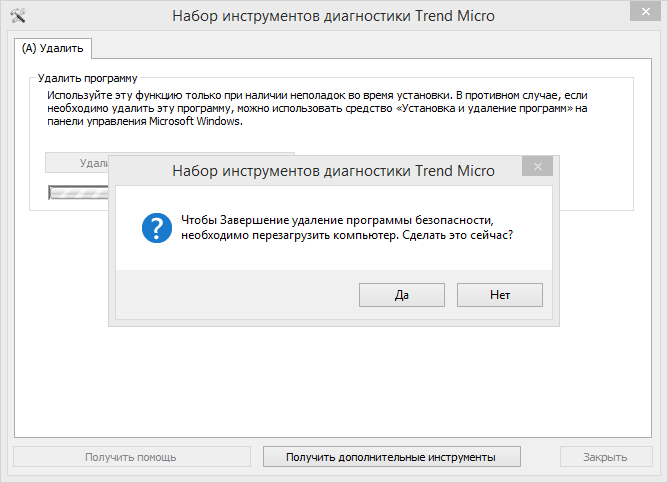Click the Получить помощь button

click(x=131, y=457)
